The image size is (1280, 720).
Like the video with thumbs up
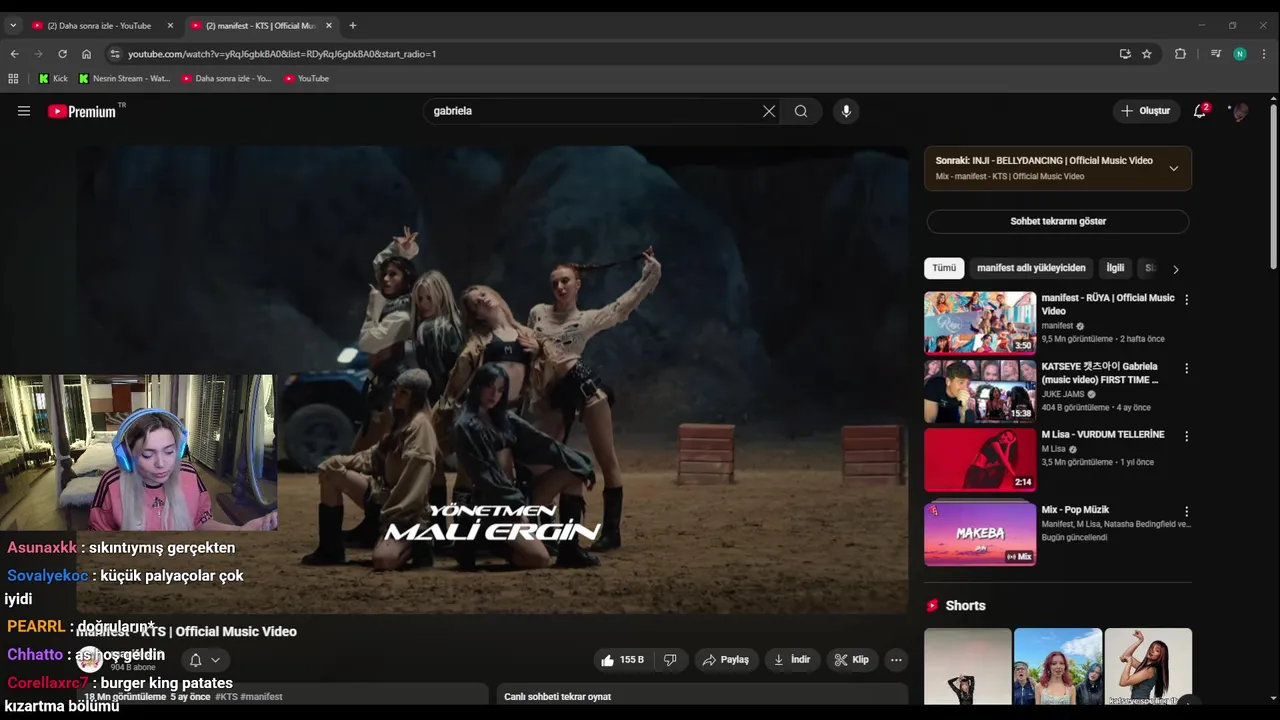click(x=621, y=660)
